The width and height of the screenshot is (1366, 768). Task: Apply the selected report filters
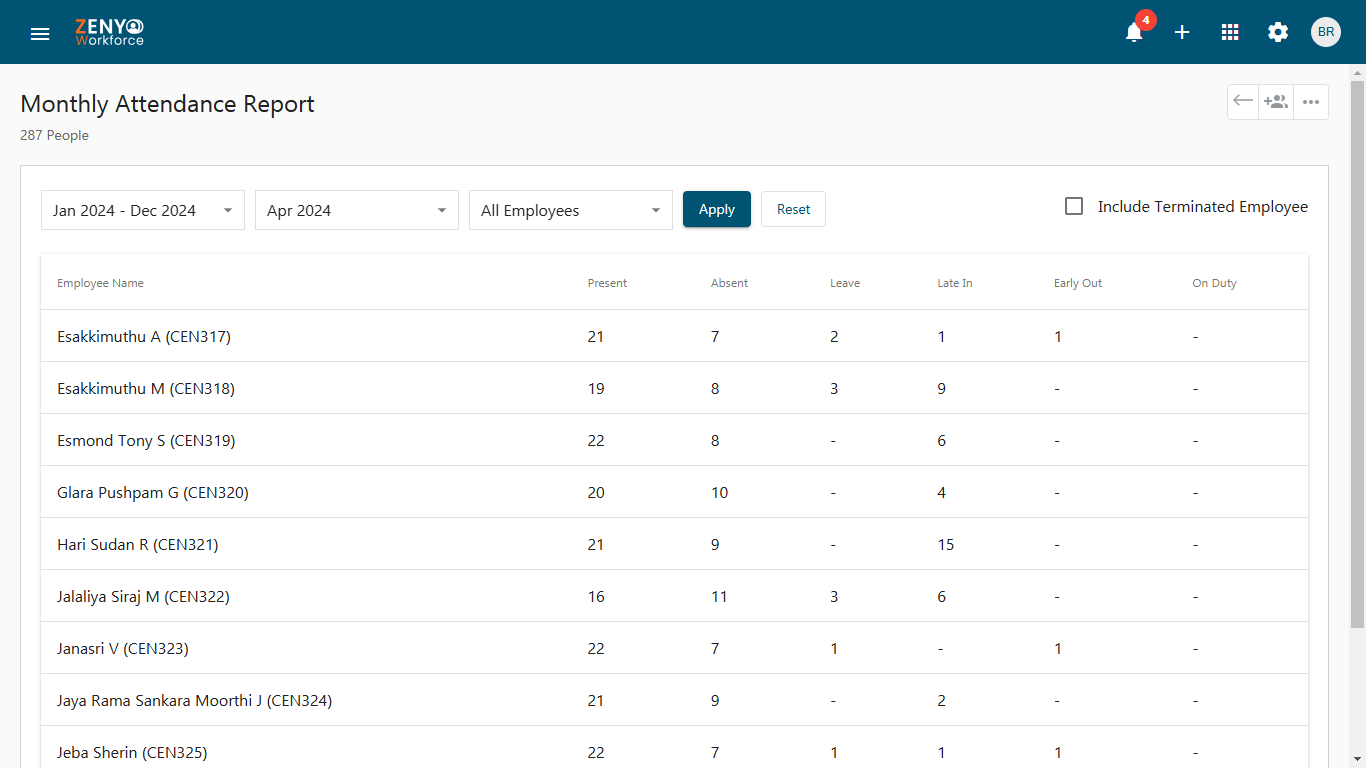point(717,209)
